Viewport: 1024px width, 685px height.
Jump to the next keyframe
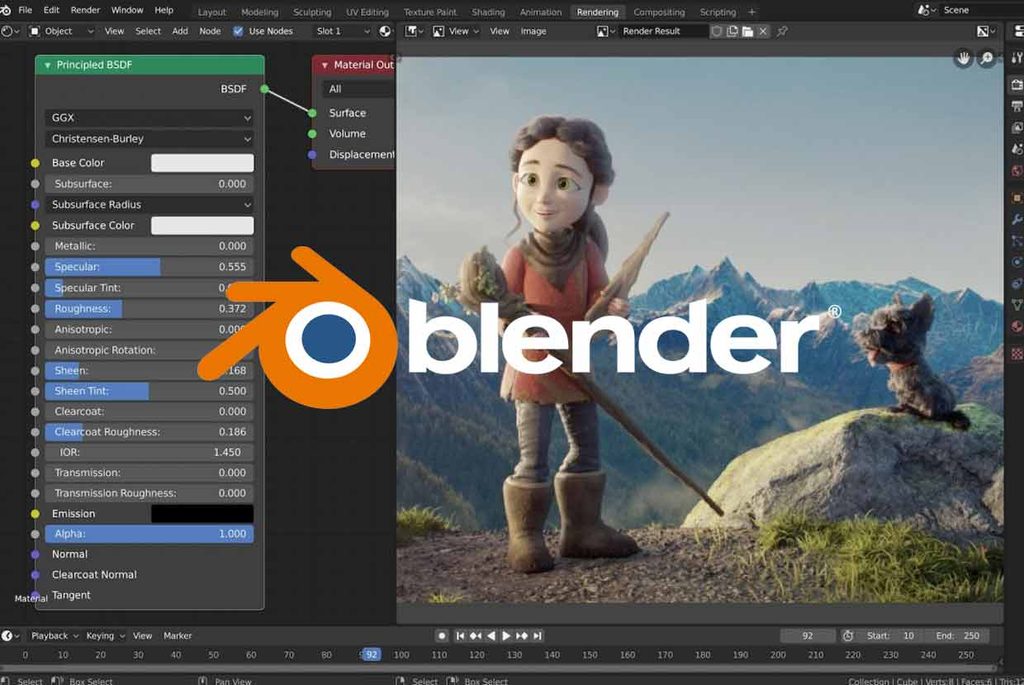522,635
